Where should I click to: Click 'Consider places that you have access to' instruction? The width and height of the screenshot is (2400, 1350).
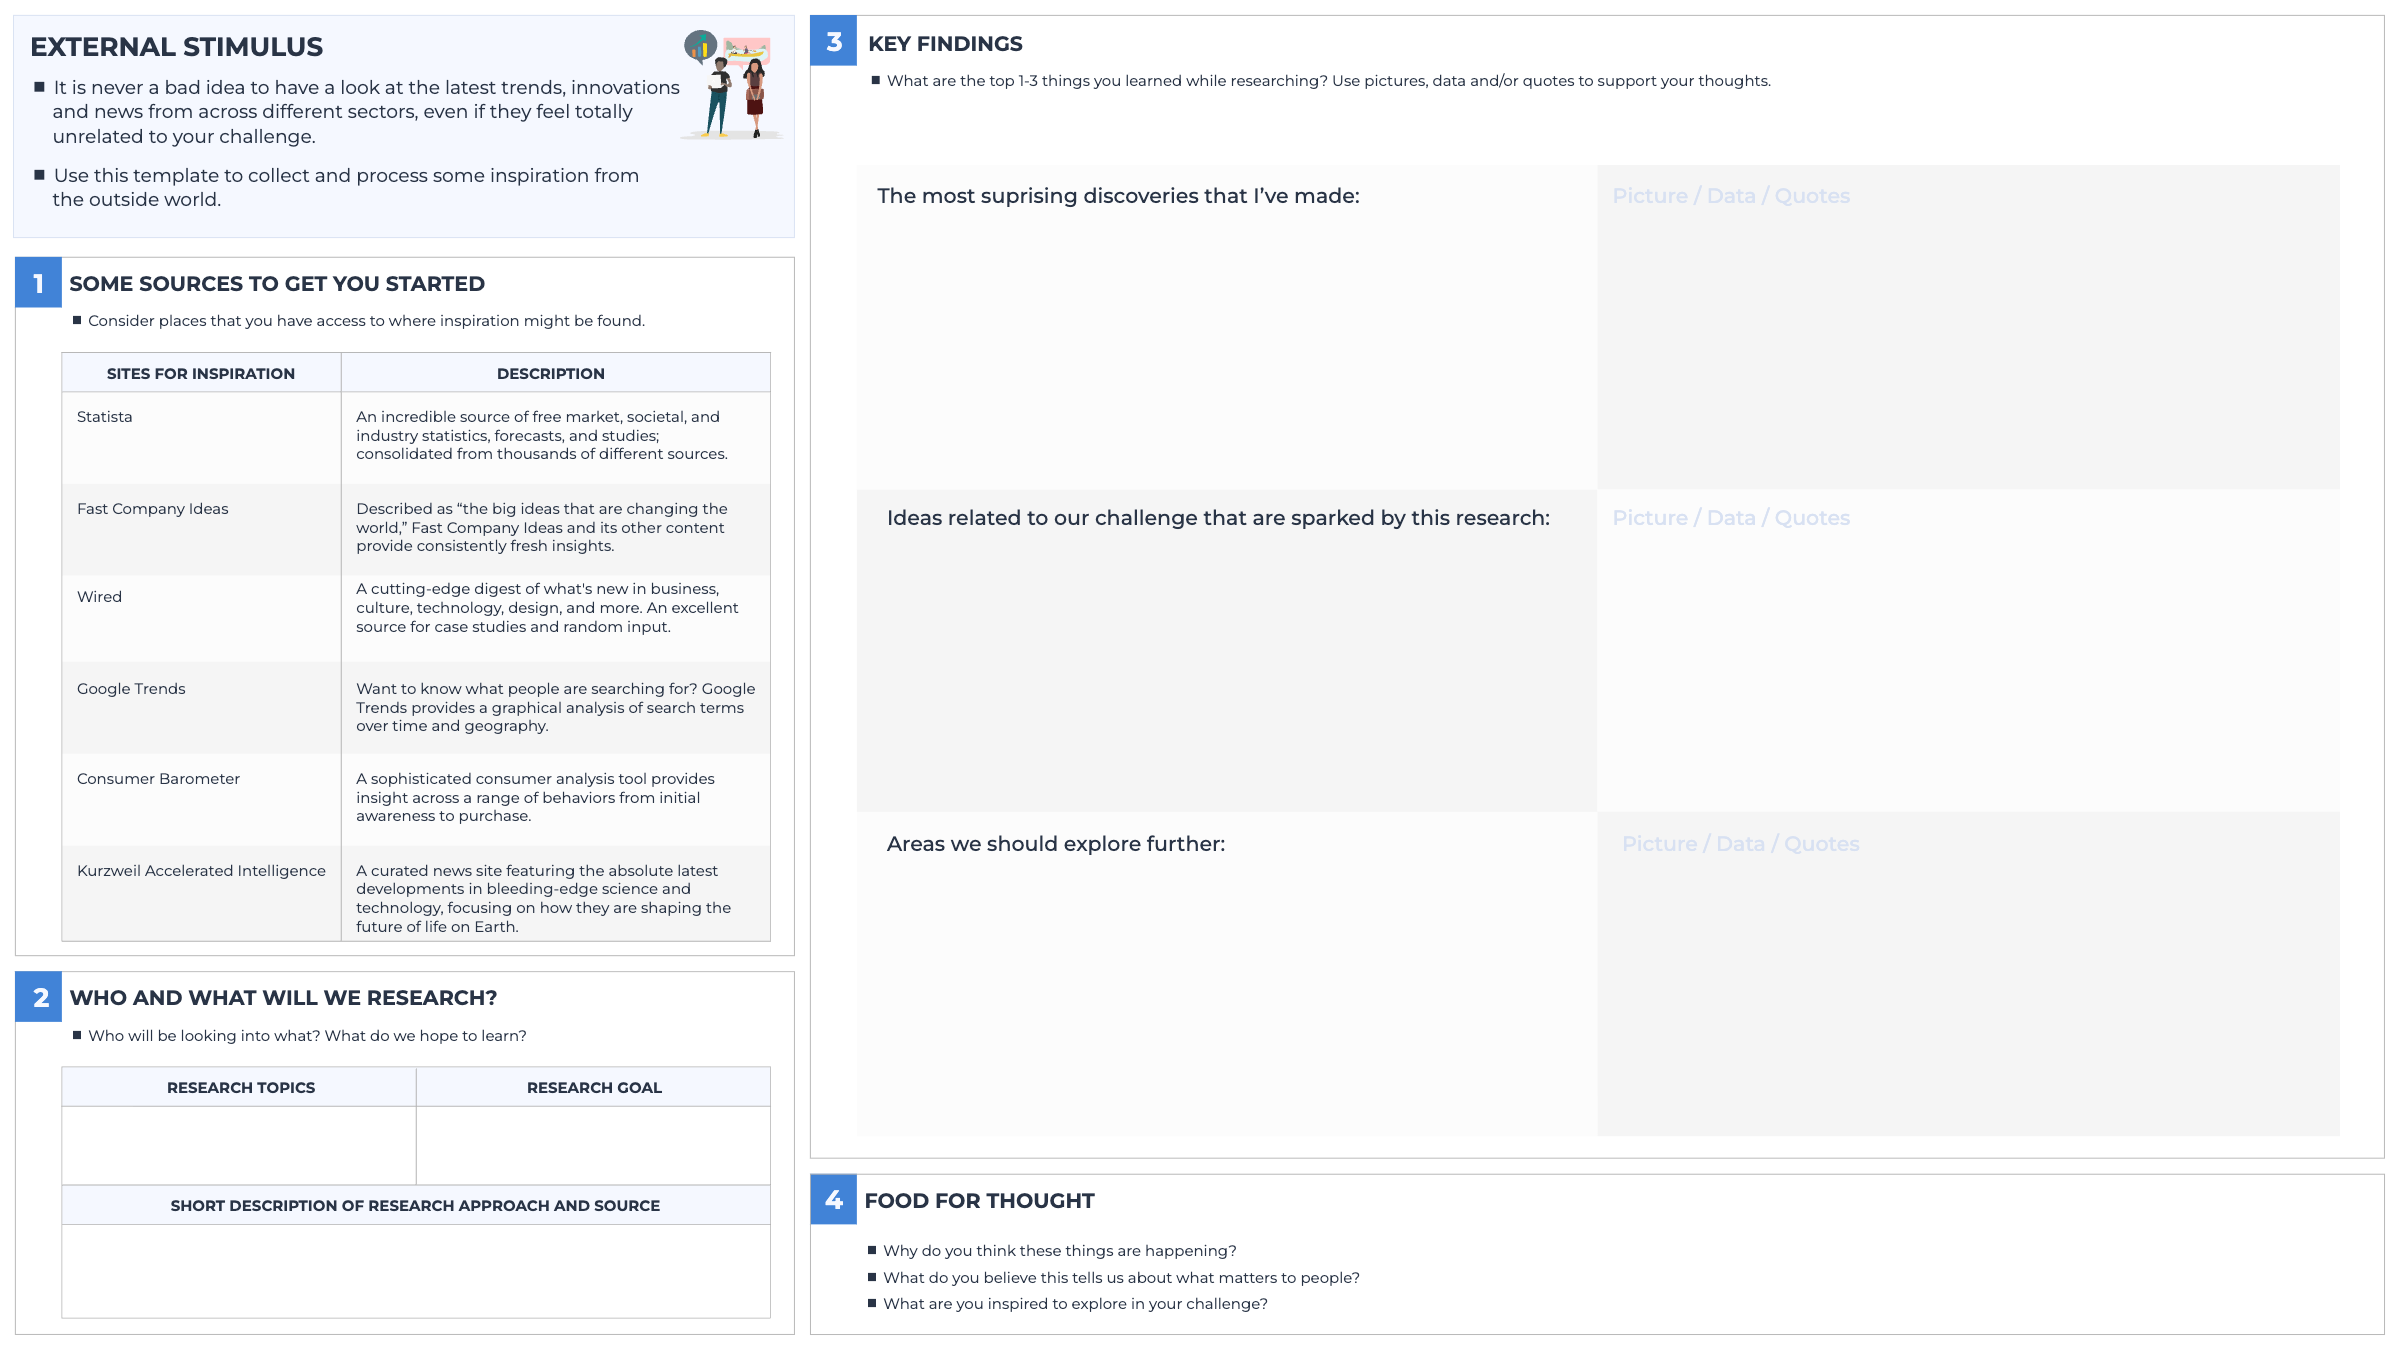coord(366,321)
